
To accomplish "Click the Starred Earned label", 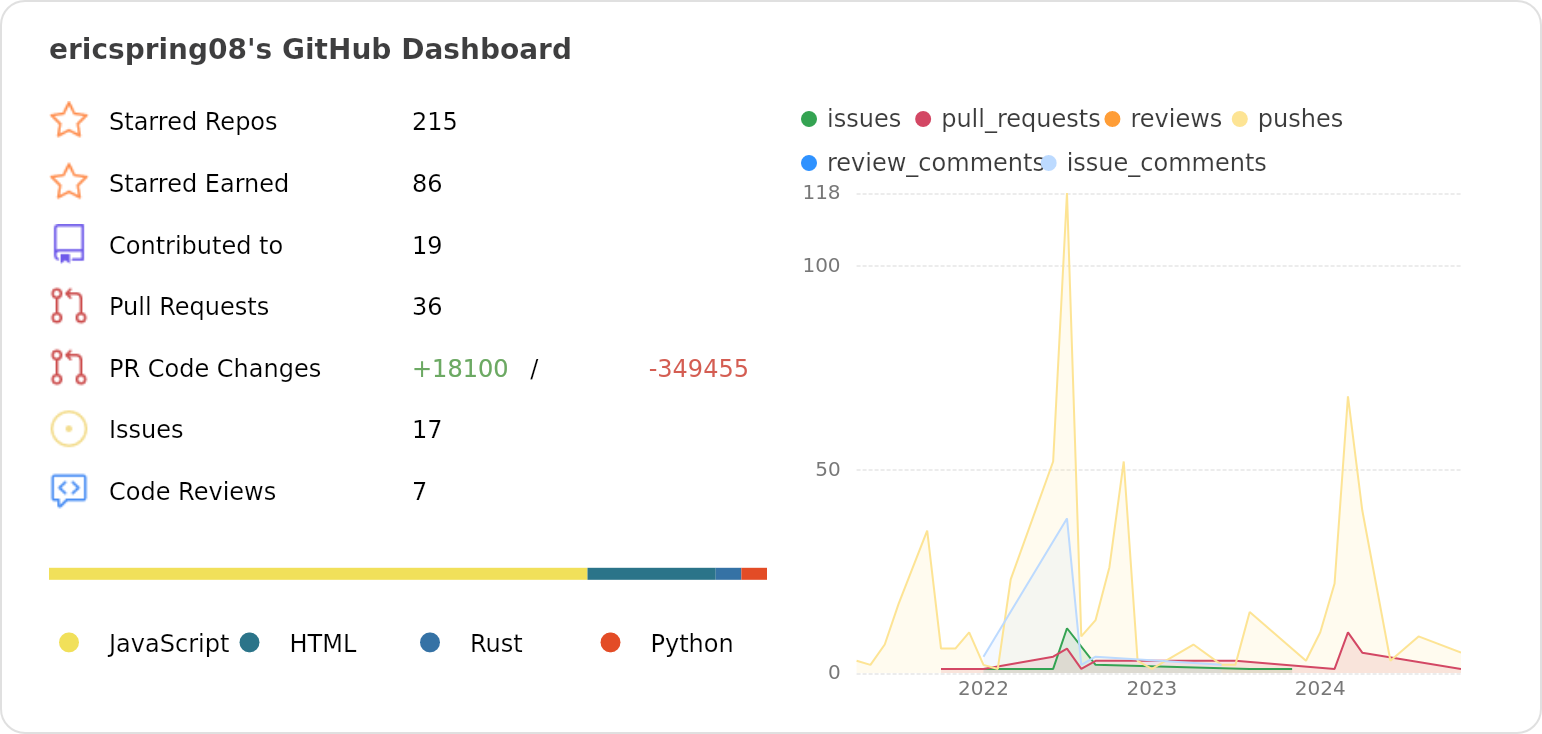I will (x=199, y=184).
